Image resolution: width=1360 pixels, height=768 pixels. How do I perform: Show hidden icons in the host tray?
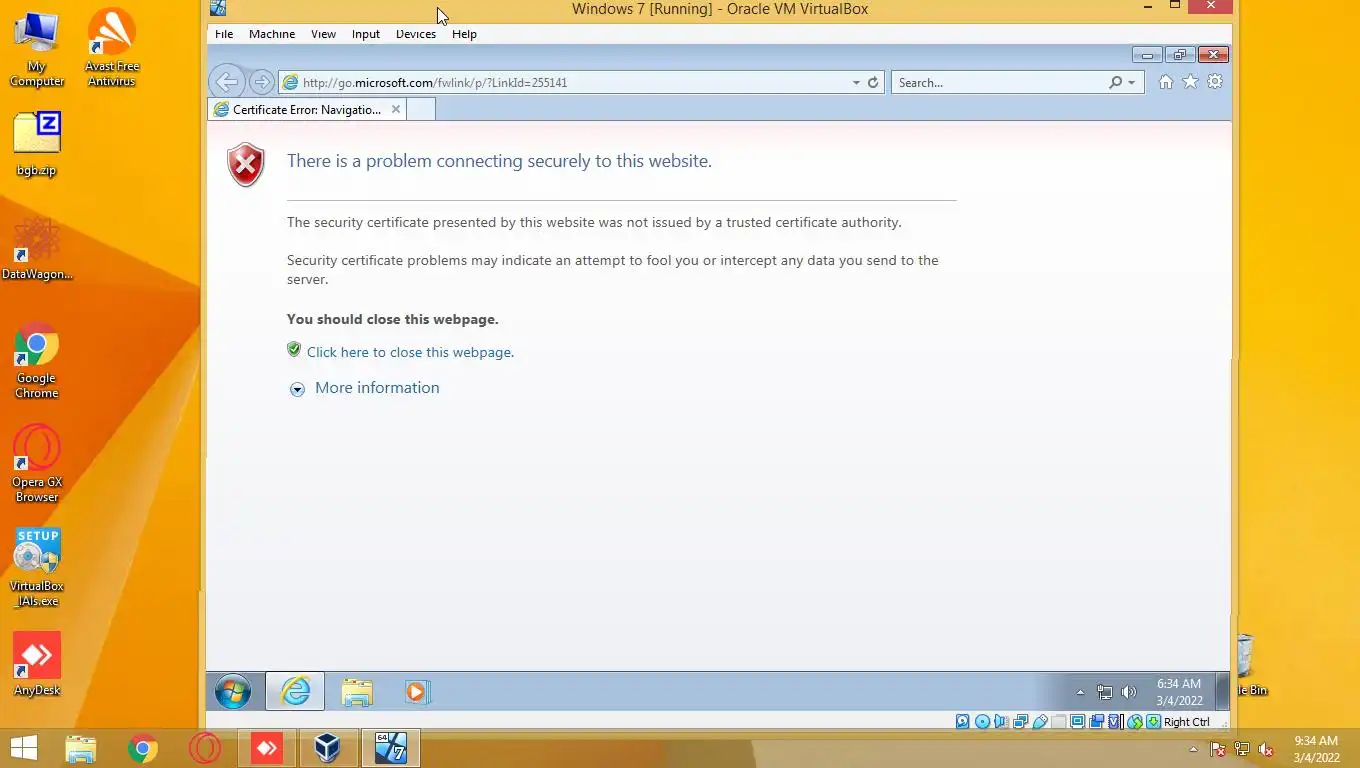1193,749
